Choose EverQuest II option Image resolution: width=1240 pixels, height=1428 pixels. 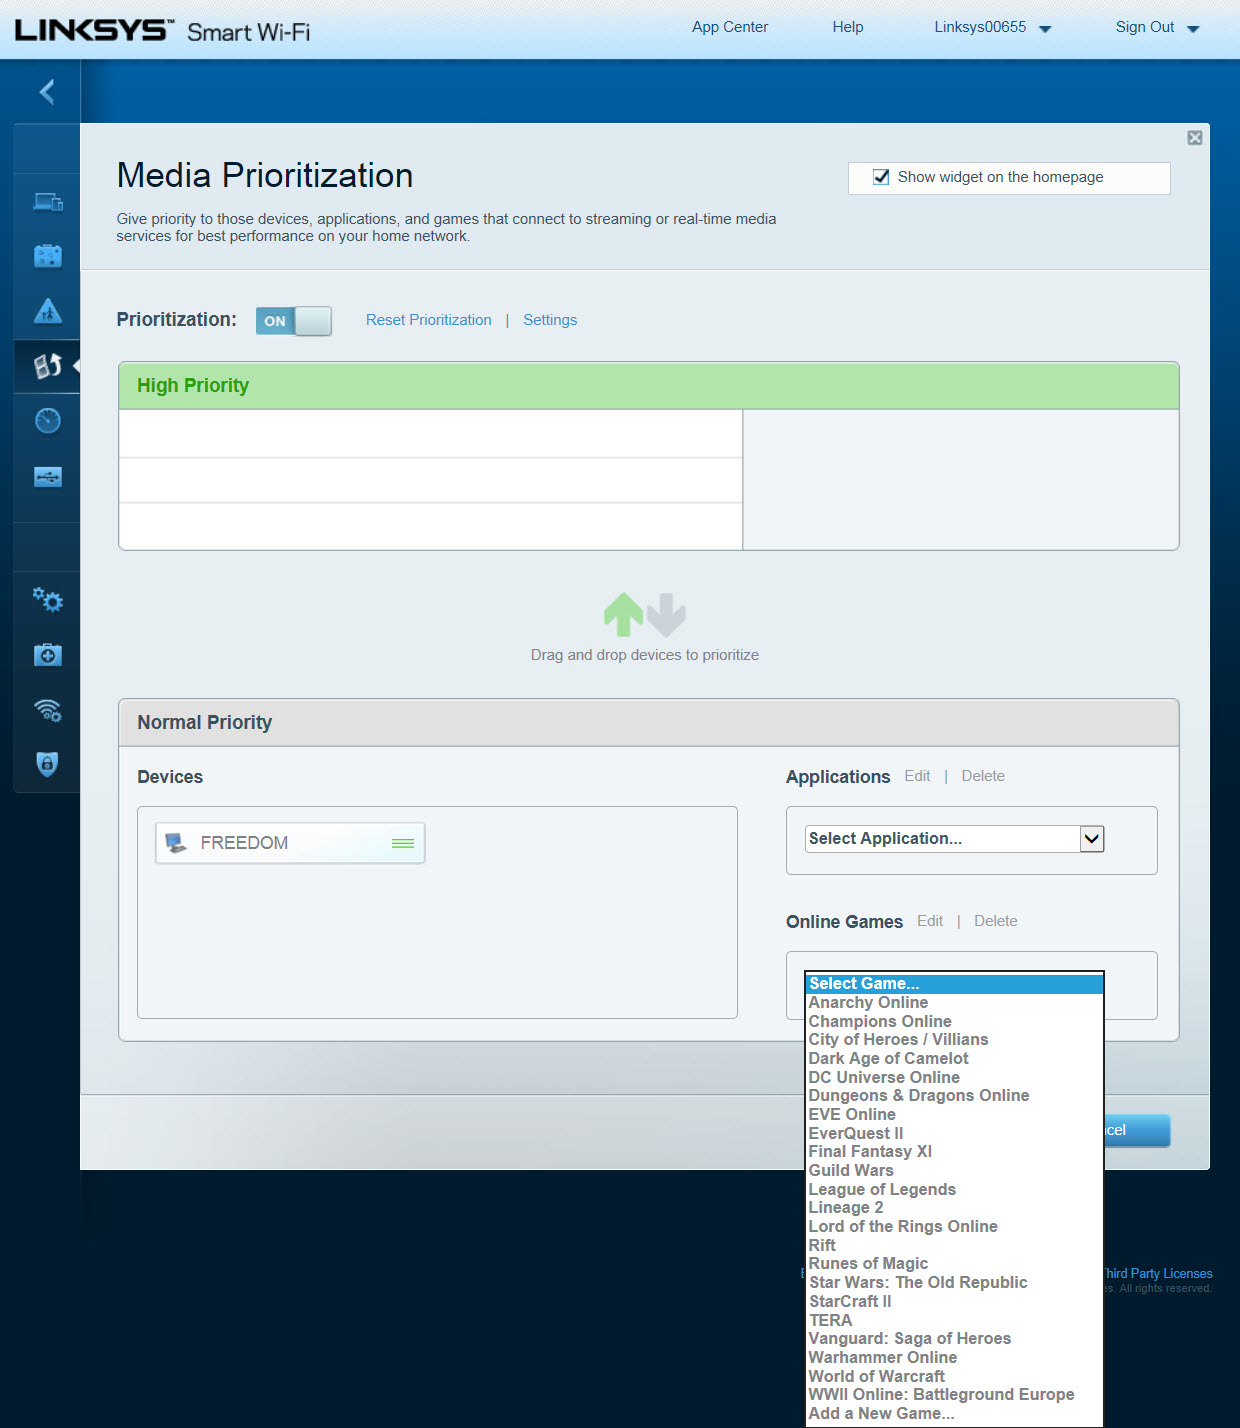955,1133
